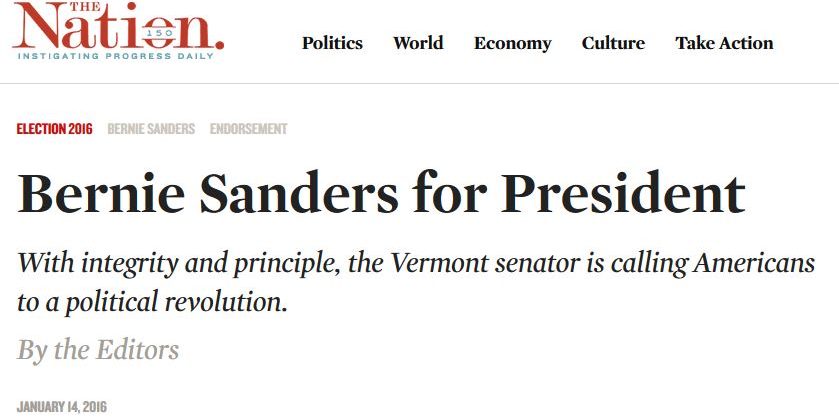839x420 pixels.
Task: Open the 'By the Editors' byline
Action: point(98,350)
